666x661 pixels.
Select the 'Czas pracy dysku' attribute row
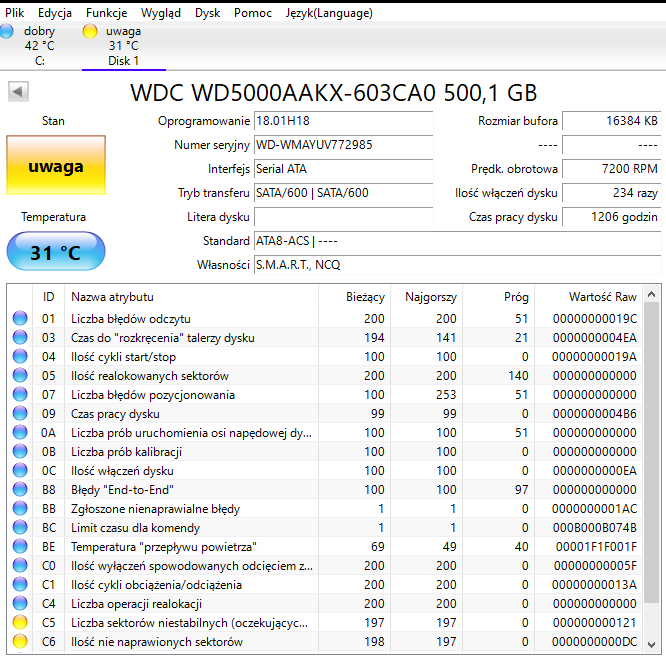point(325,413)
